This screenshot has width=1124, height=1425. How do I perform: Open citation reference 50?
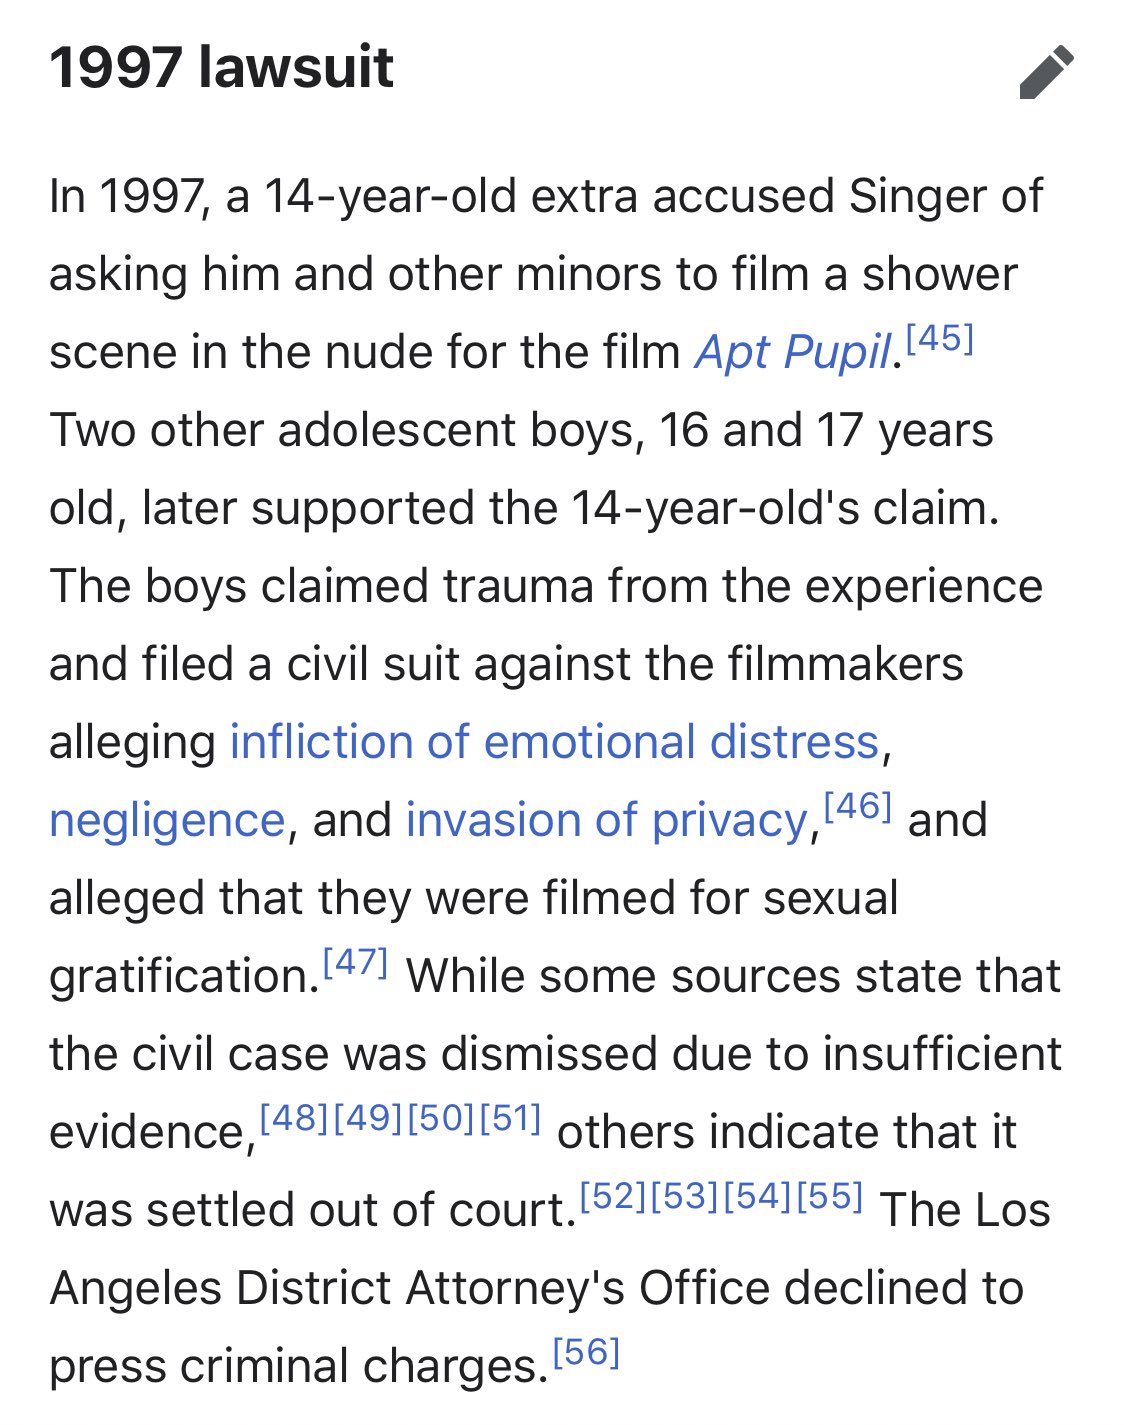440,1118
